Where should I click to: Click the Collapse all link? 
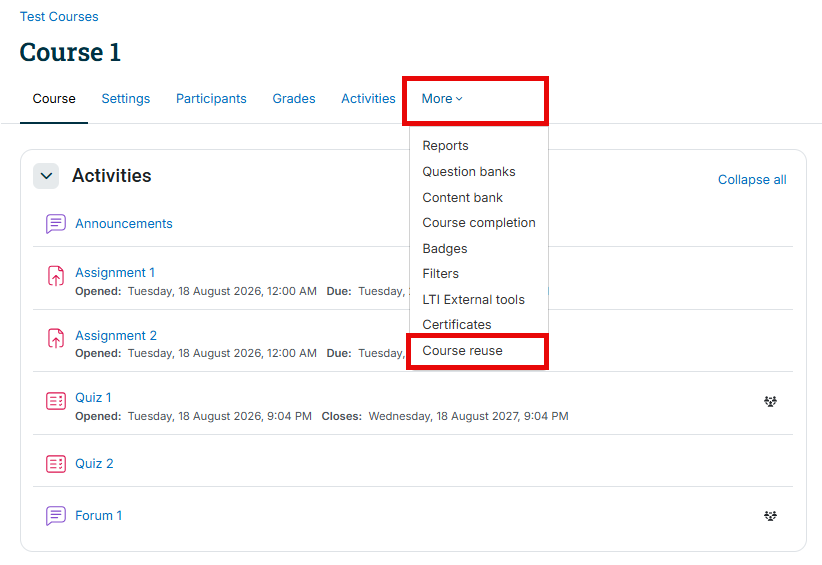pyautogui.click(x=752, y=180)
